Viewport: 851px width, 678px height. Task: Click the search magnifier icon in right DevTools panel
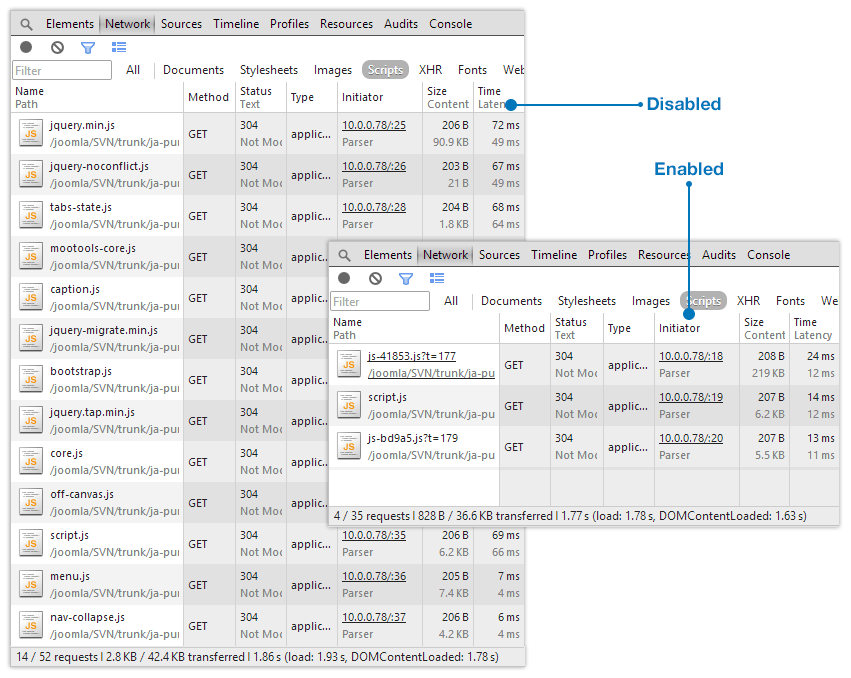tap(344, 256)
